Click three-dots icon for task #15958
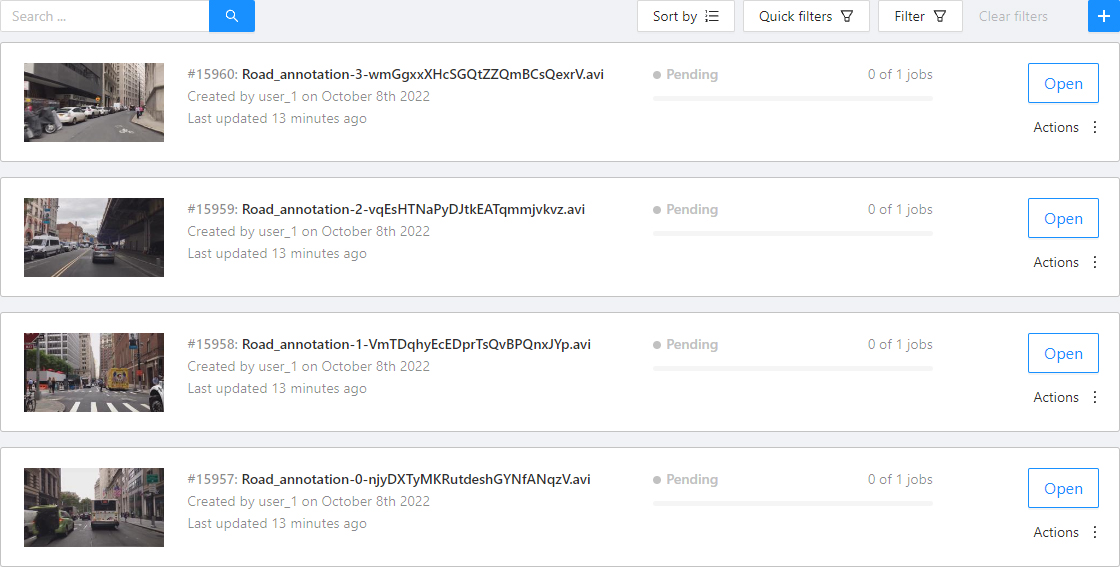1120x567 pixels. tap(1095, 397)
